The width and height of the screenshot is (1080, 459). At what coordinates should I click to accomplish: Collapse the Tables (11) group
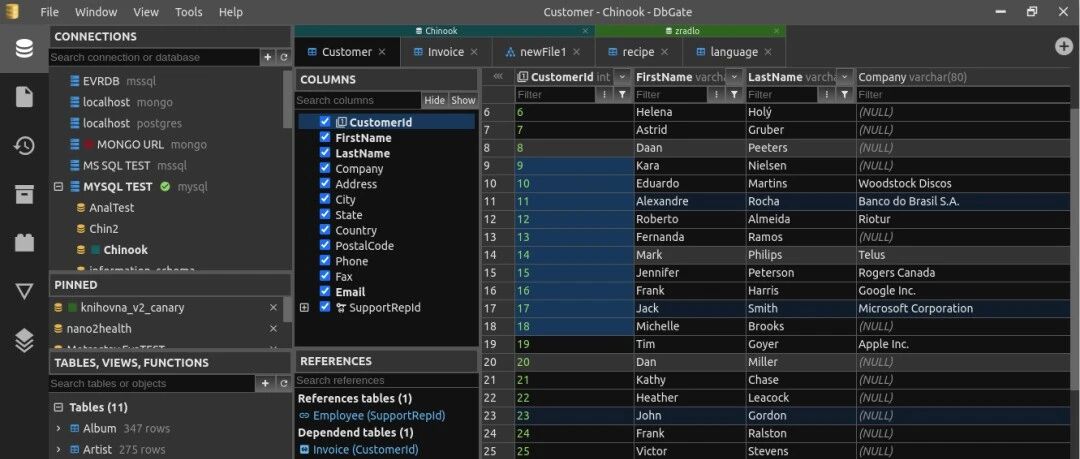click(59, 407)
